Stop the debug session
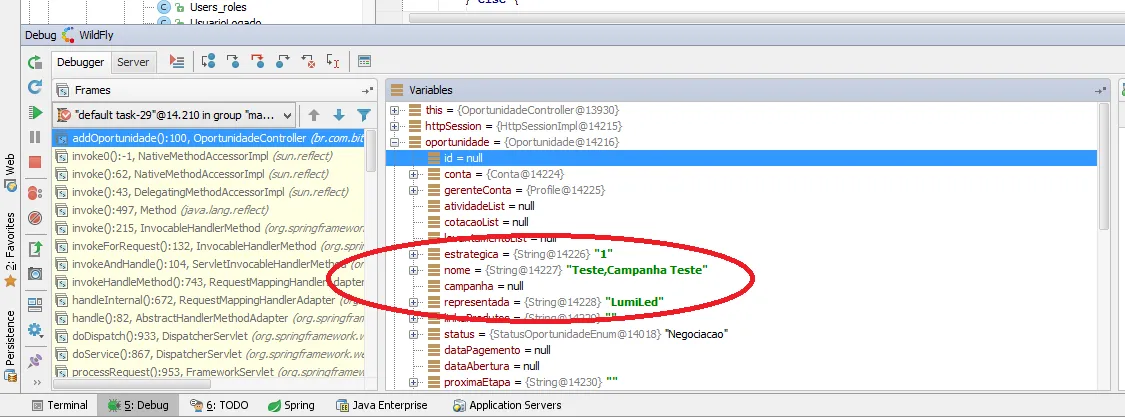This screenshot has height=418, width=1125. (35, 162)
